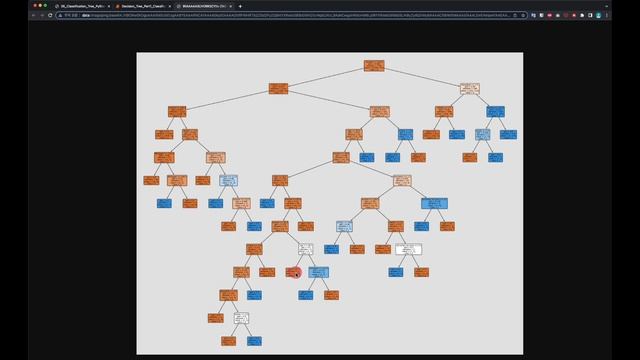Click the root node of the decision tree
This screenshot has width=640, height=360.
point(374,66)
